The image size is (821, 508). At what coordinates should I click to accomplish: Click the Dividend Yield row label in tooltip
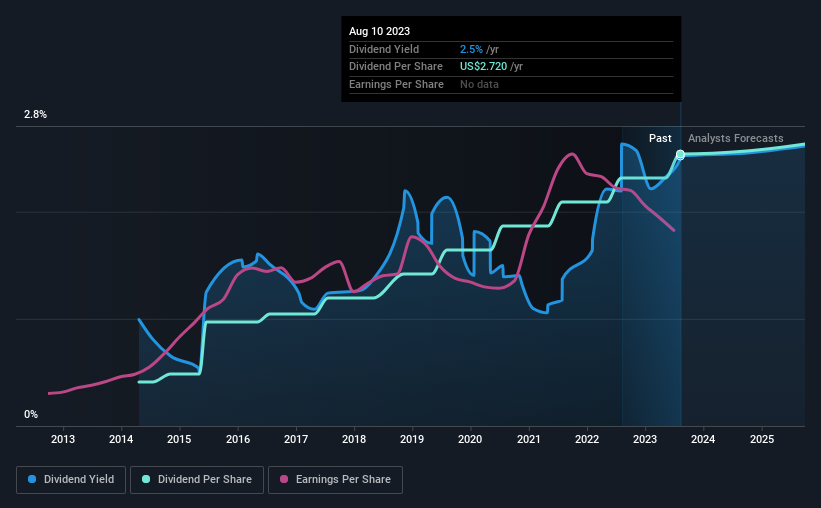[384, 49]
